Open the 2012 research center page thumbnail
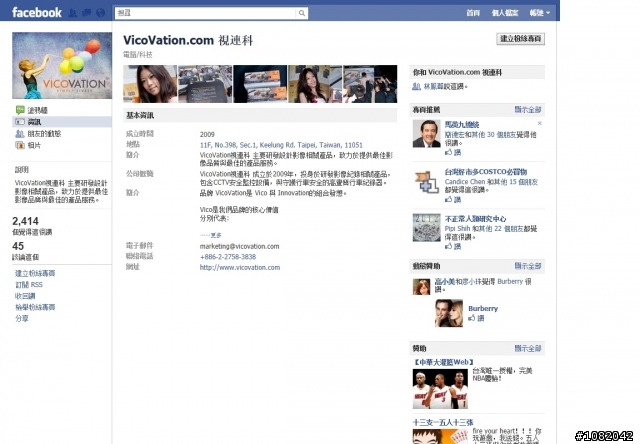This screenshot has height=444, width=640. point(427,227)
